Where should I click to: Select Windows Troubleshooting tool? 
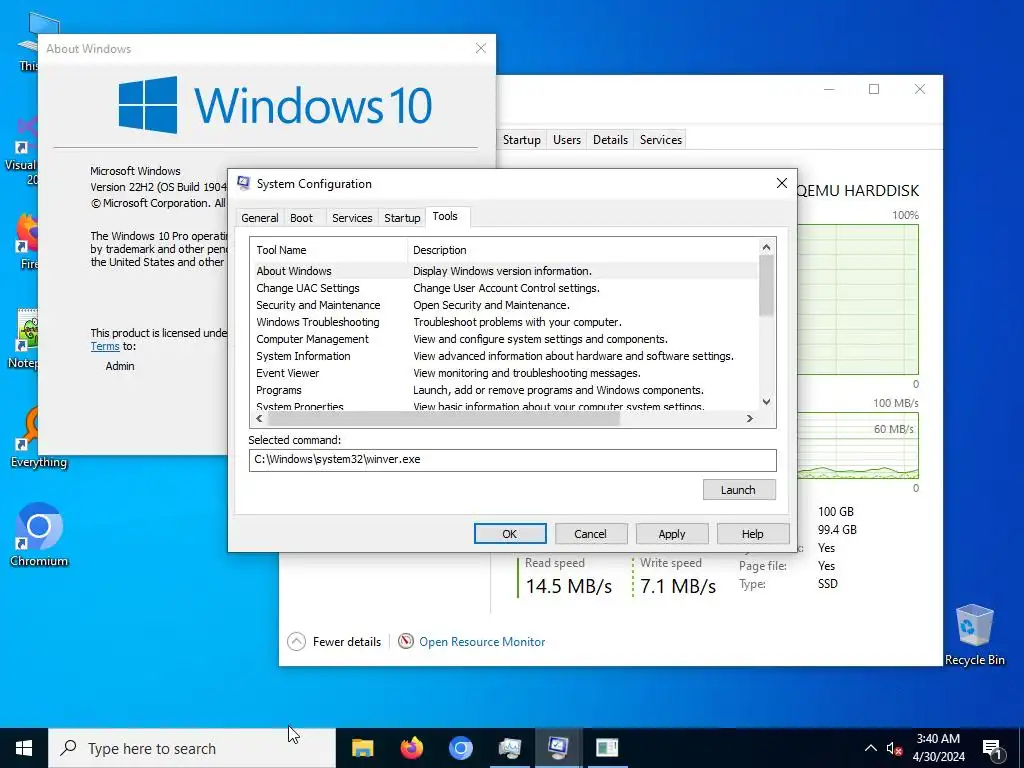tap(504, 322)
